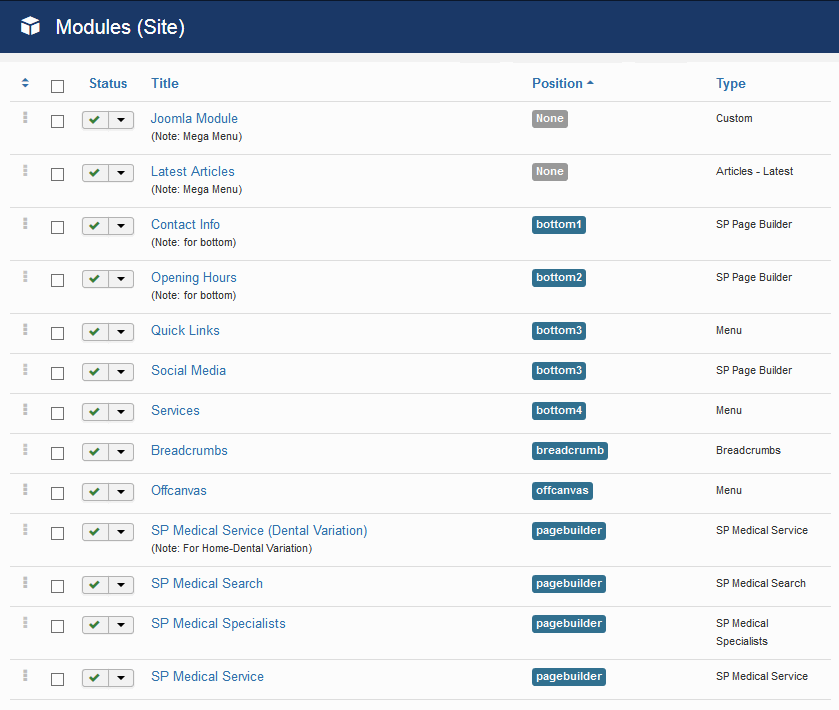Image resolution: width=839 pixels, height=710 pixels.
Task: Check the checkbox for the Social Media row
Action: 57,372
